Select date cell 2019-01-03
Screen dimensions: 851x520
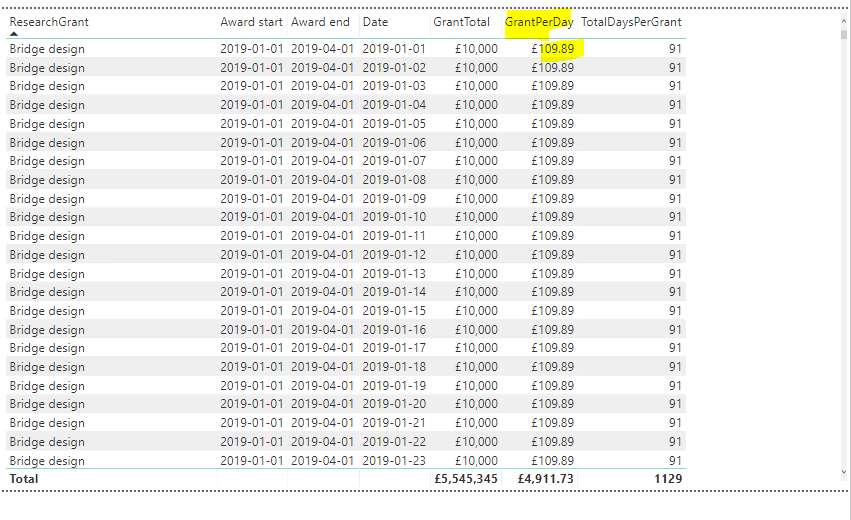click(x=394, y=86)
